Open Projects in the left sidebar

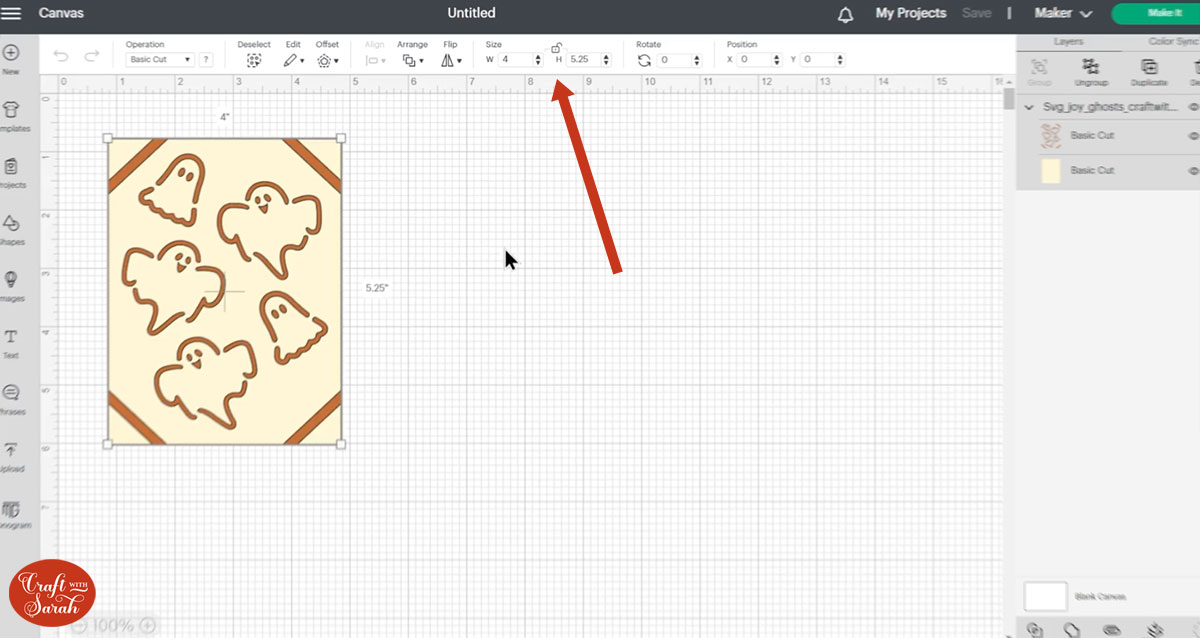[x=12, y=174]
